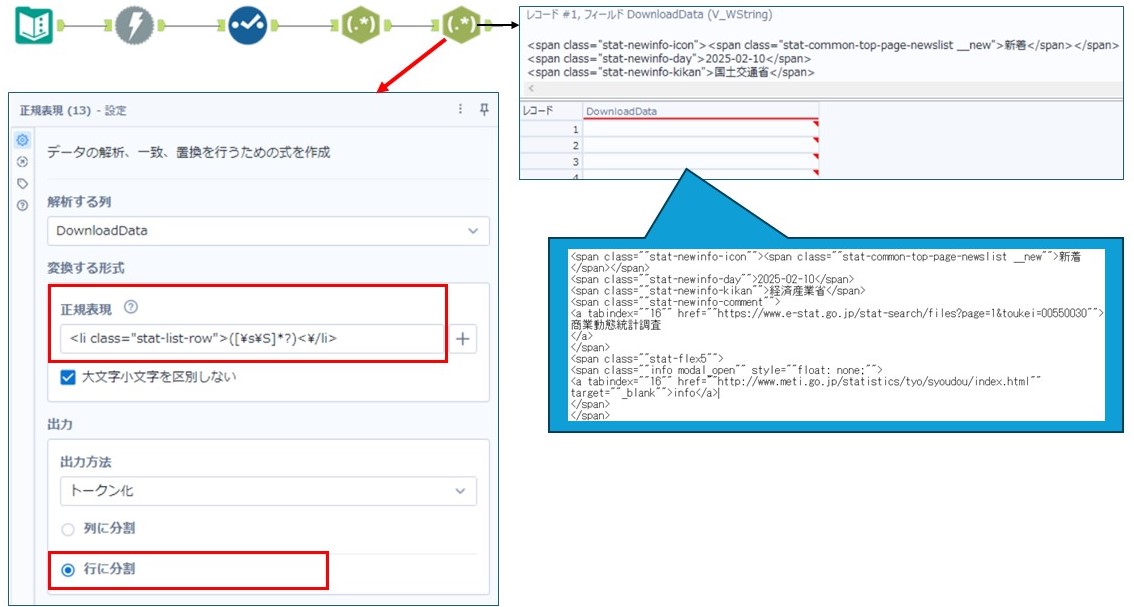The image size is (1134, 607).
Task: Select the 行に分割 radio option
Action: [68, 569]
